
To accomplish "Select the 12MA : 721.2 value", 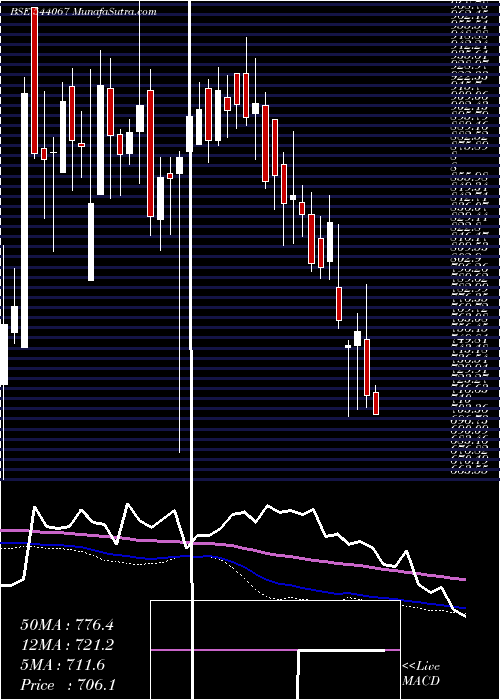I will pyautogui.click(x=67, y=645).
